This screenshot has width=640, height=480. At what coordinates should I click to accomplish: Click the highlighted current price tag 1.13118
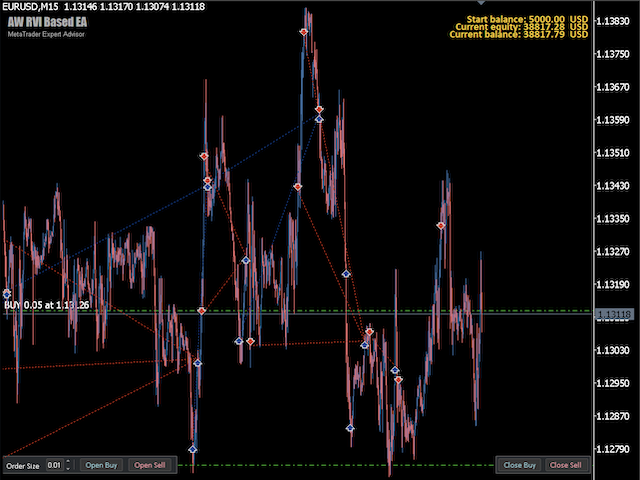pos(614,314)
